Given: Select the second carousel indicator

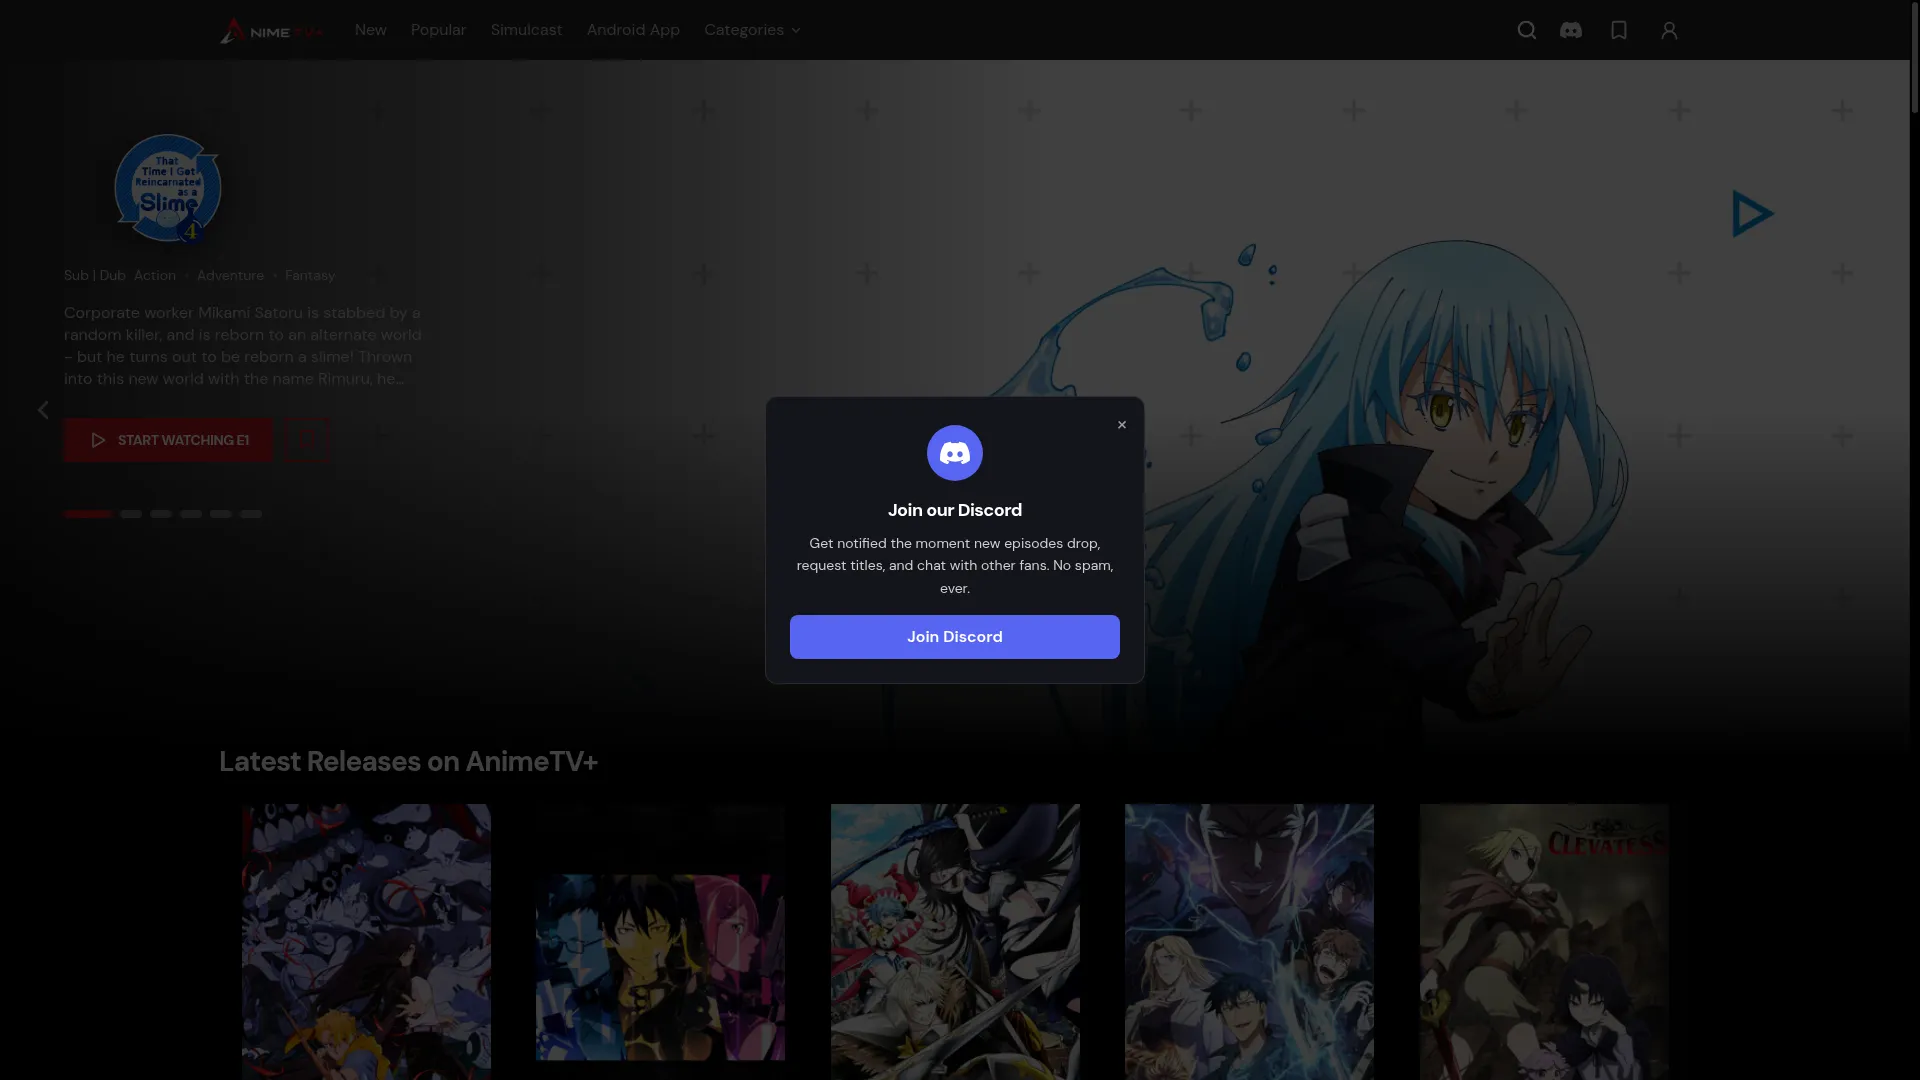Looking at the screenshot, I should 131,514.
